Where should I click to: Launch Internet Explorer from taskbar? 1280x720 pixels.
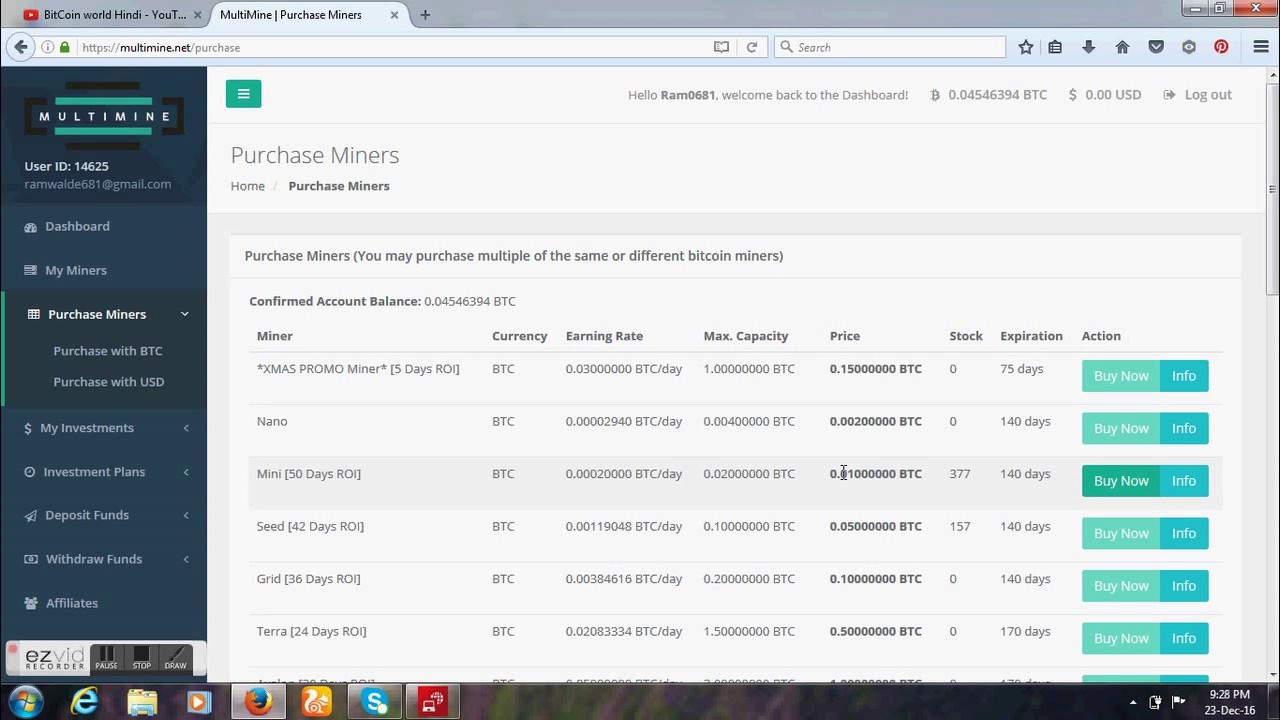(84, 702)
